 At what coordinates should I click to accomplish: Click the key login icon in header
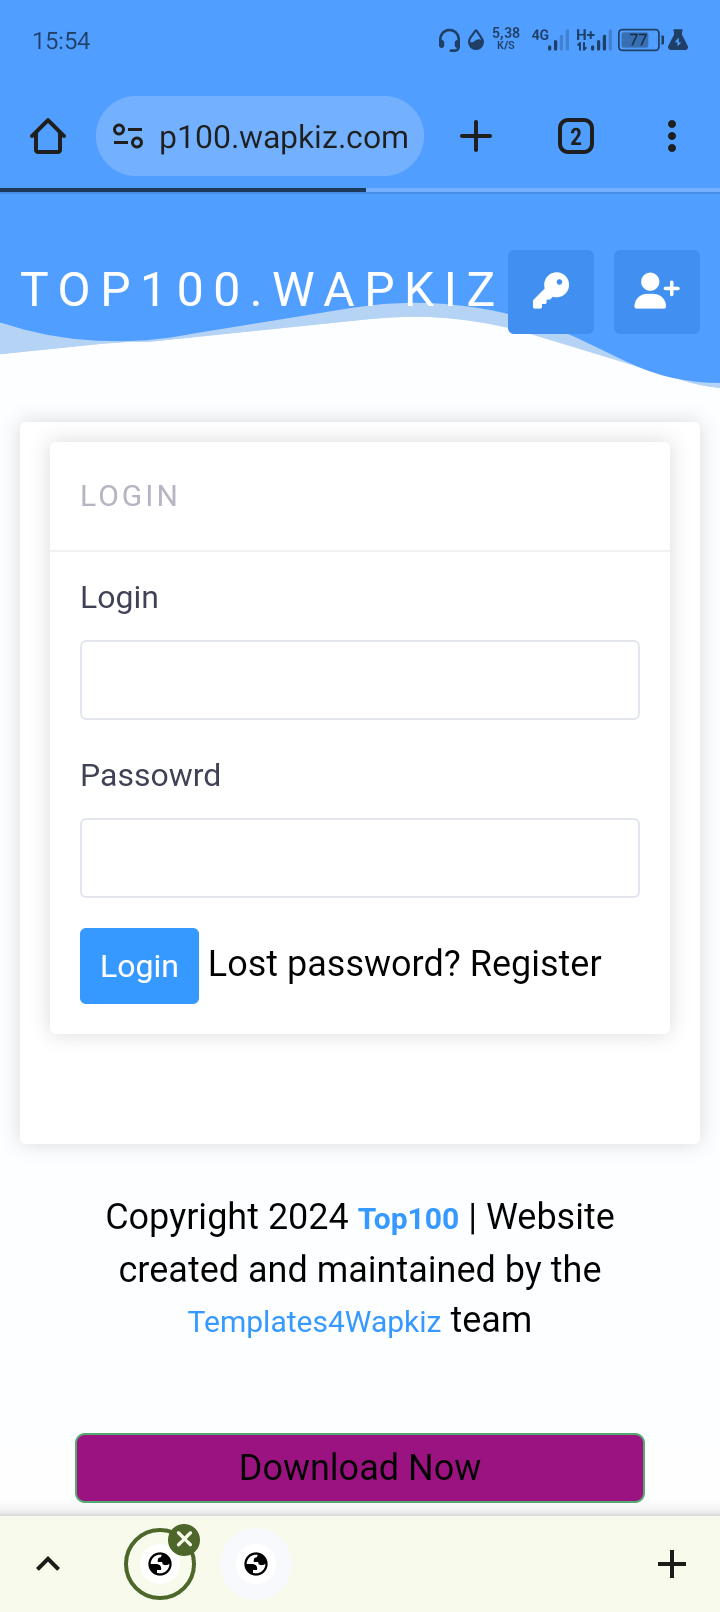551,292
